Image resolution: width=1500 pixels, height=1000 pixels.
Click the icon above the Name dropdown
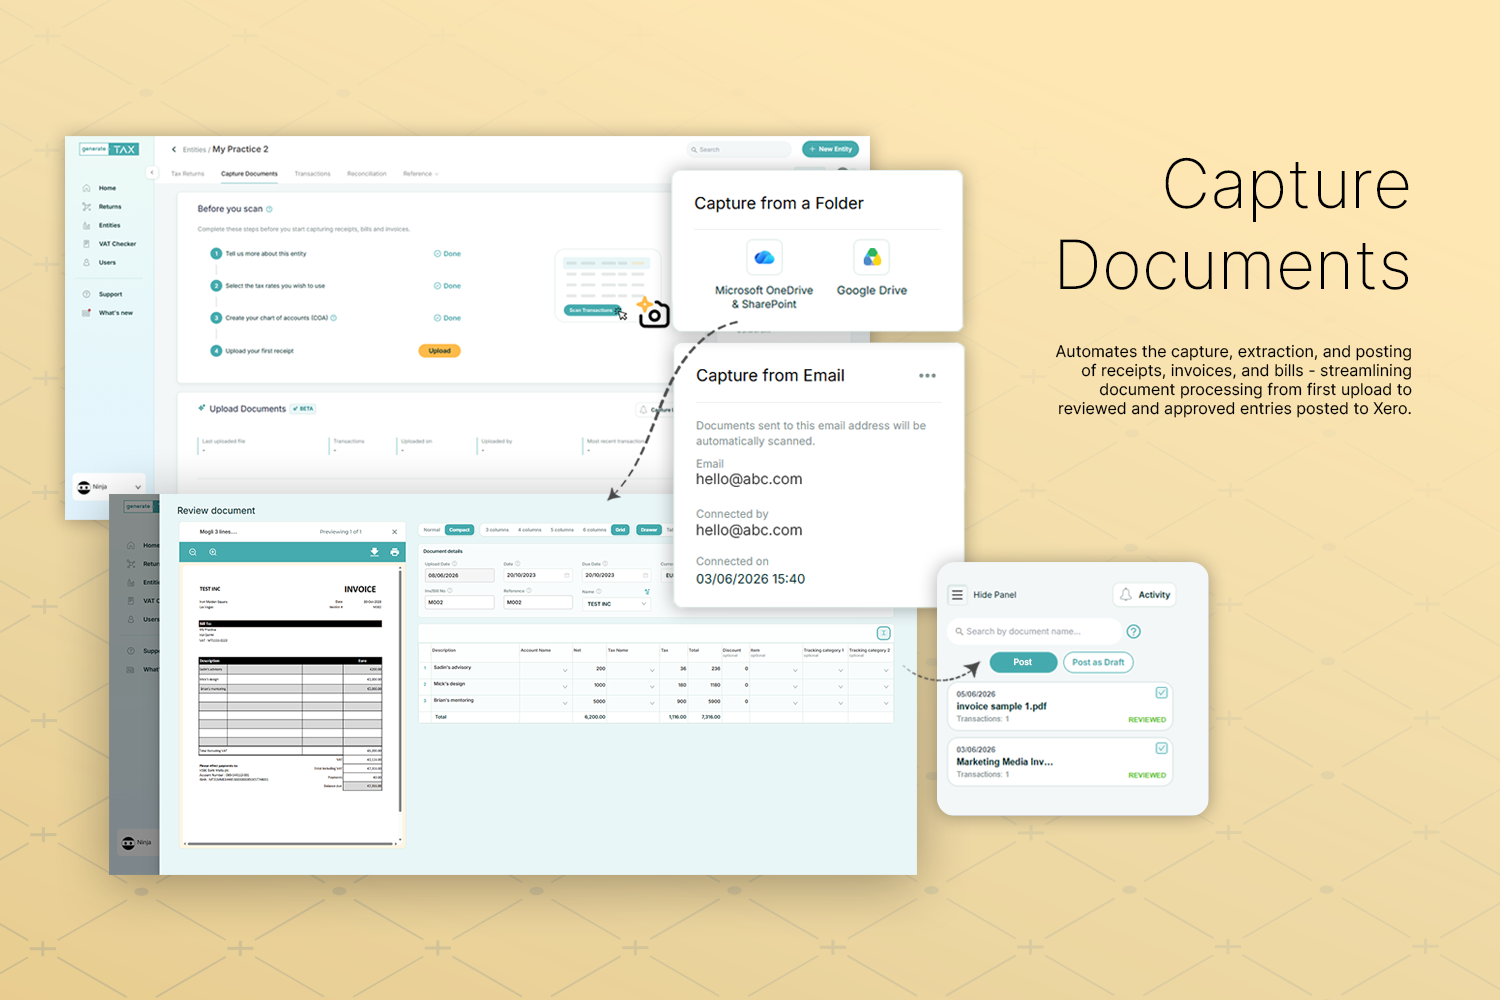coord(647,591)
